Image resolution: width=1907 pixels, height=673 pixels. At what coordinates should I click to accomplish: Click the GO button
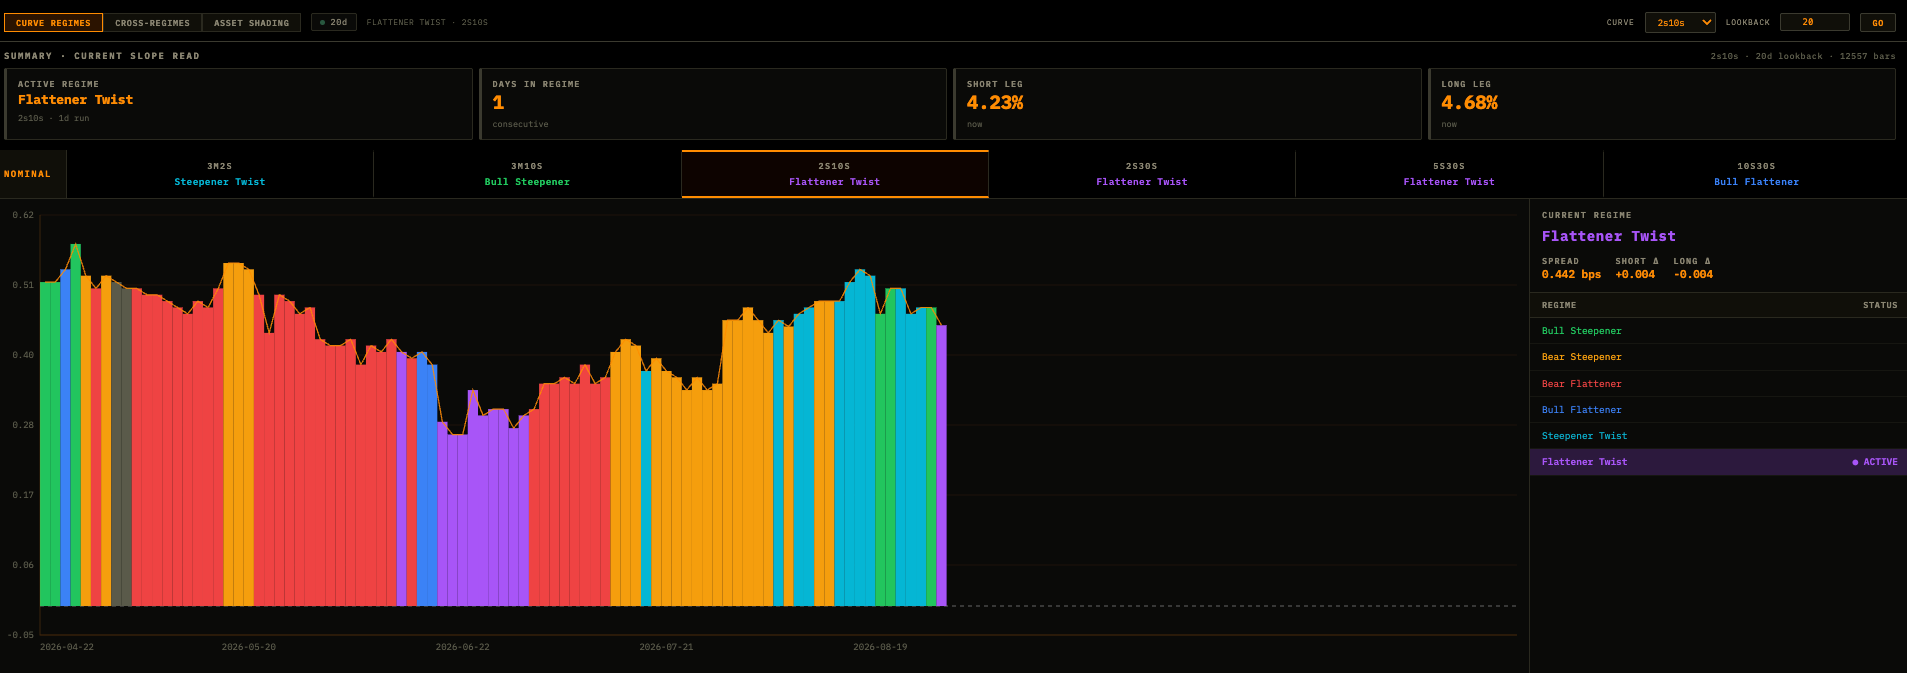point(1877,22)
